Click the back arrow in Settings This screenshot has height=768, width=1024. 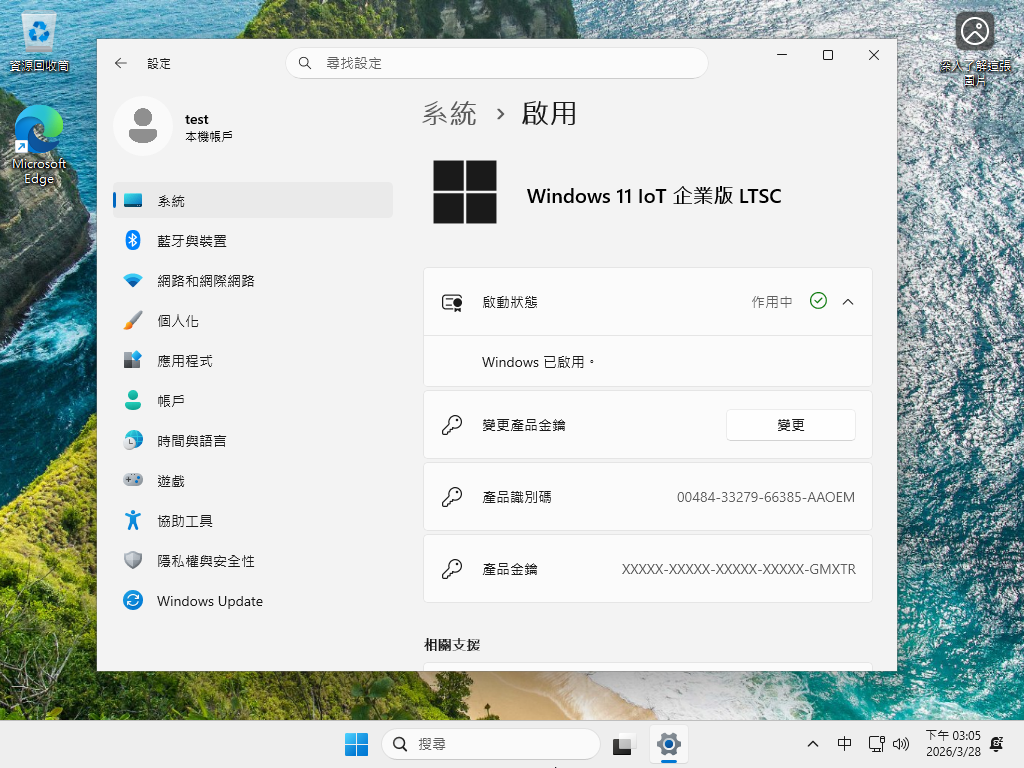coord(121,63)
